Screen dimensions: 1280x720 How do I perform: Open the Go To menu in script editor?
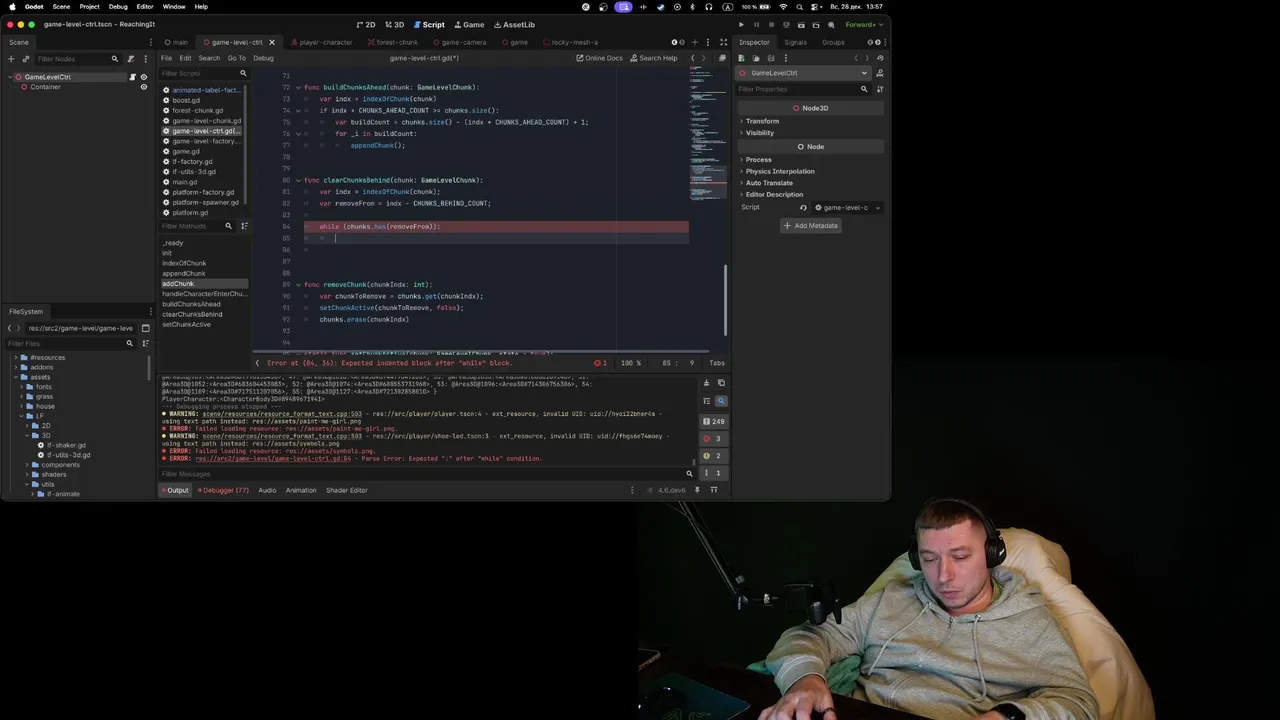pos(236,58)
